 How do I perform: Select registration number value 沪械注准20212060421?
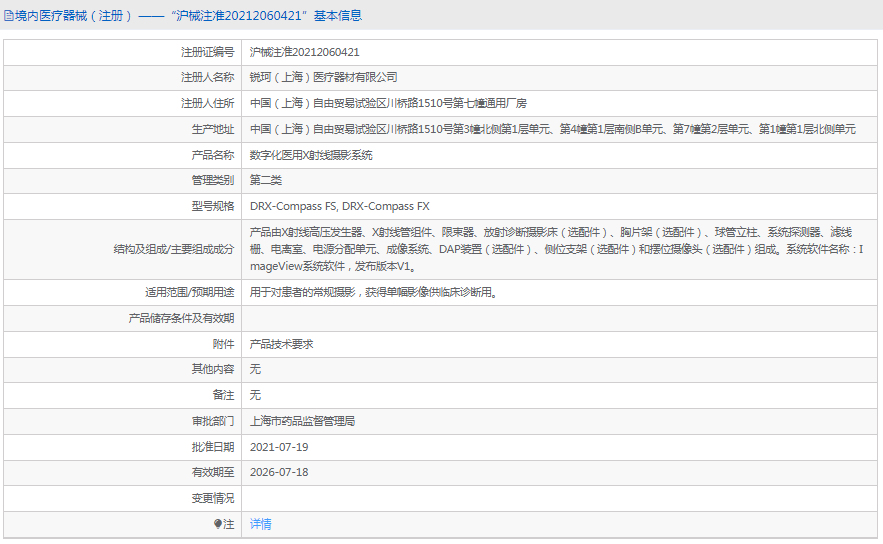point(305,52)
